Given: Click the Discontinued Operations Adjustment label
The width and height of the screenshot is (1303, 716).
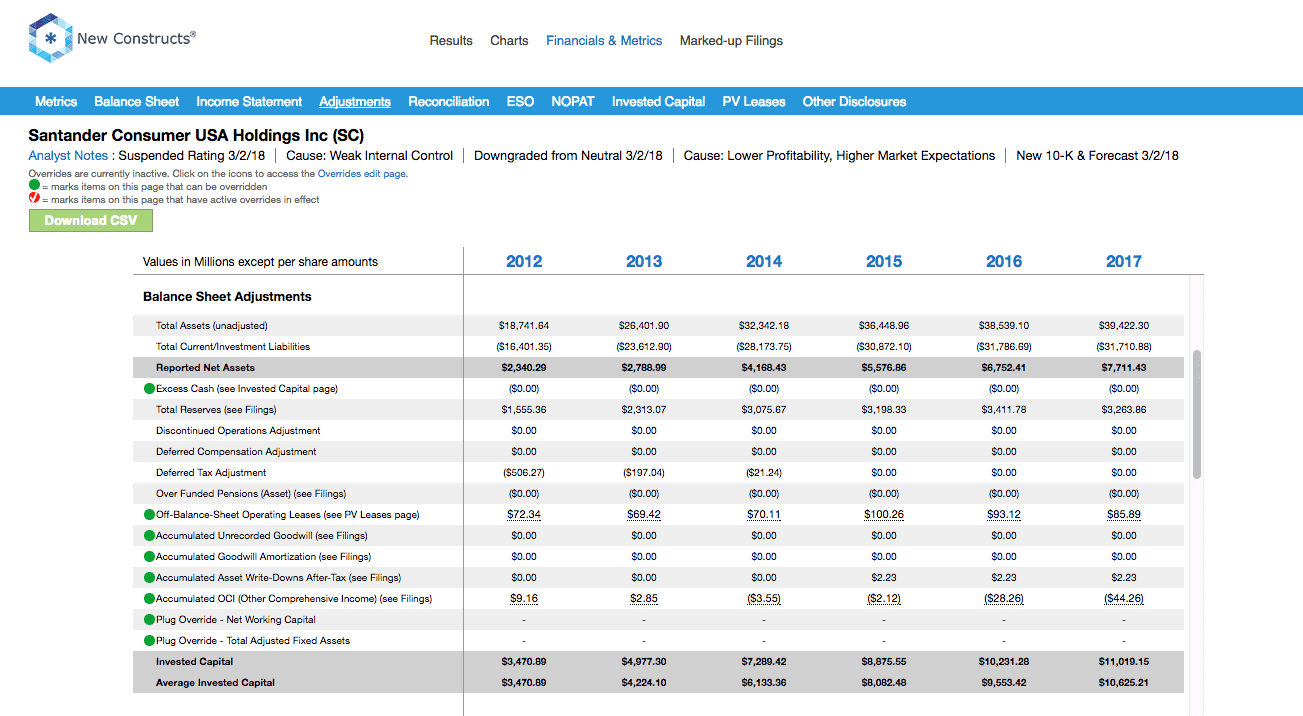Looking at the screenshot, I should [x=238, y=430].
